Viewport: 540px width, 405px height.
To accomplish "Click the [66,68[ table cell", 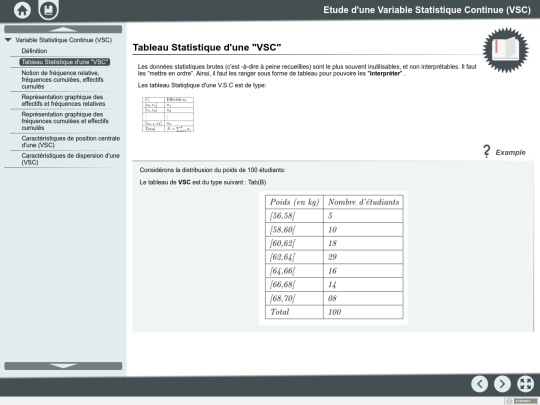I will [x=294, y=285].
